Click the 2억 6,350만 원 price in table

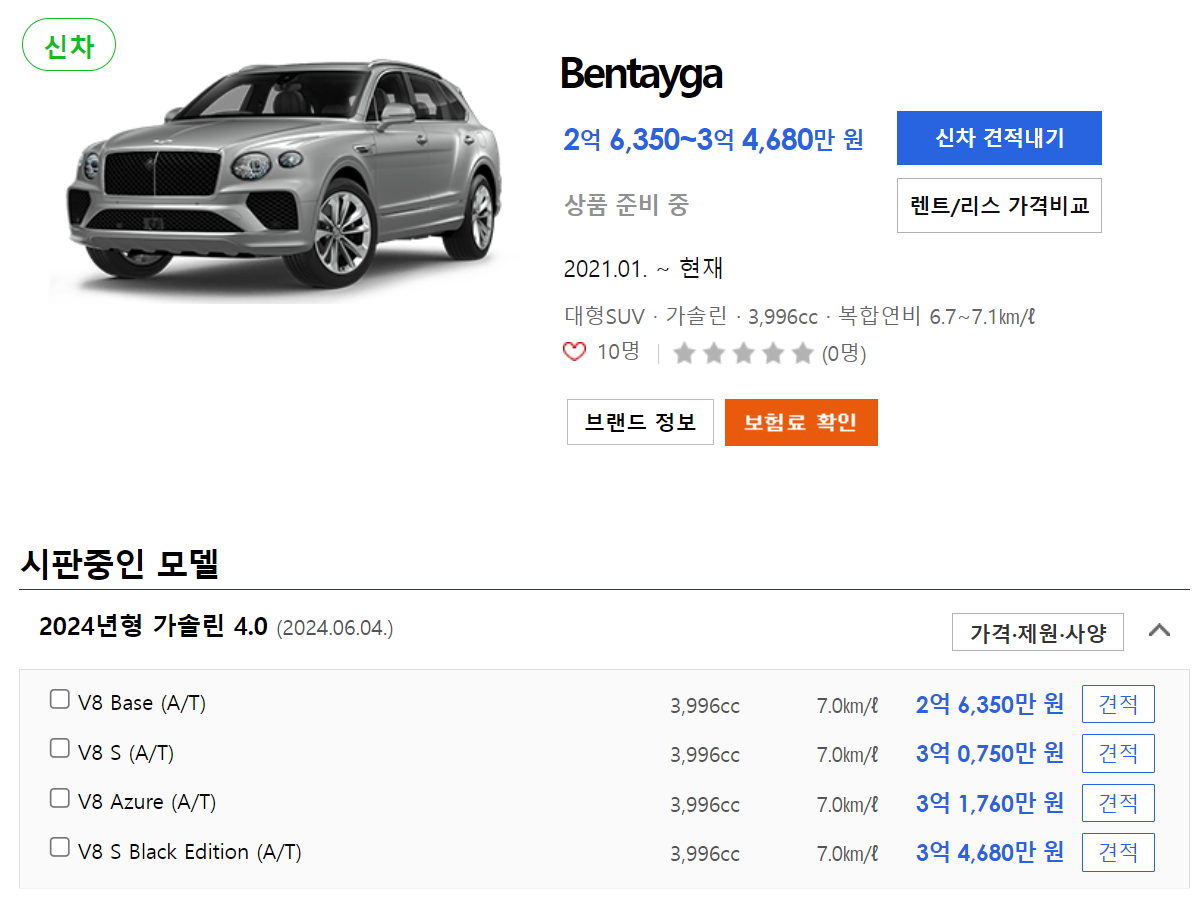click(990, 704)
